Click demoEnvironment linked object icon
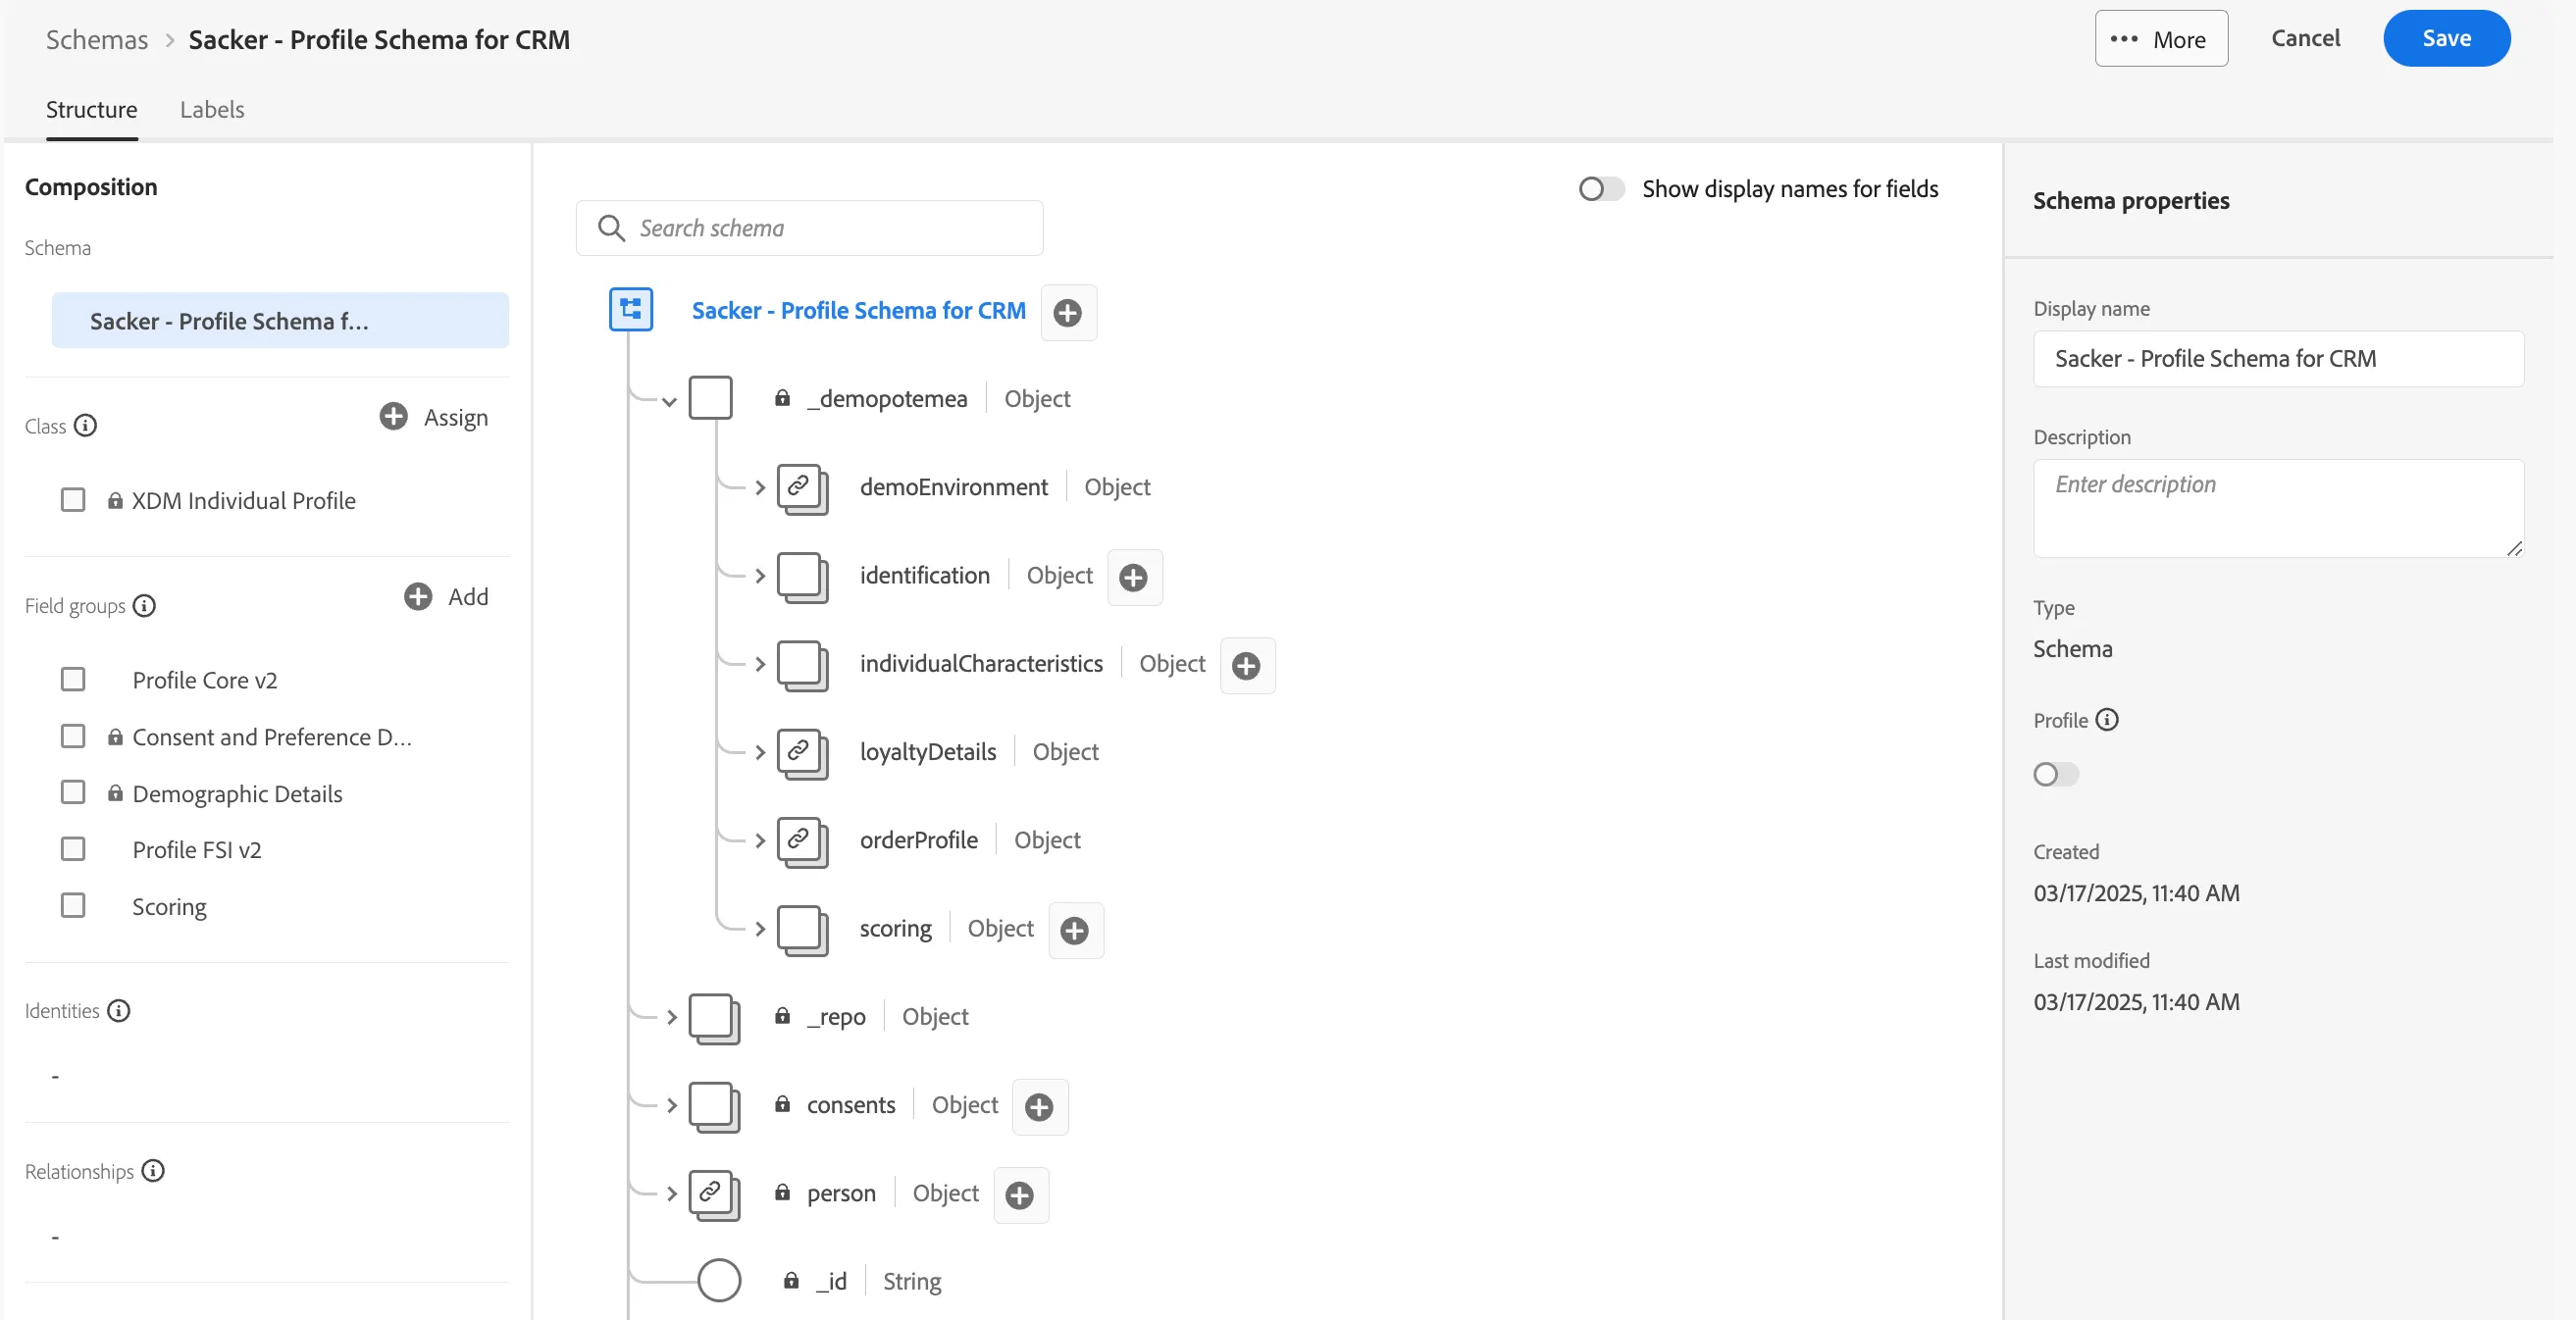Image resolution: width=2576 pixels, height=1320 pixels. [802, 488]
